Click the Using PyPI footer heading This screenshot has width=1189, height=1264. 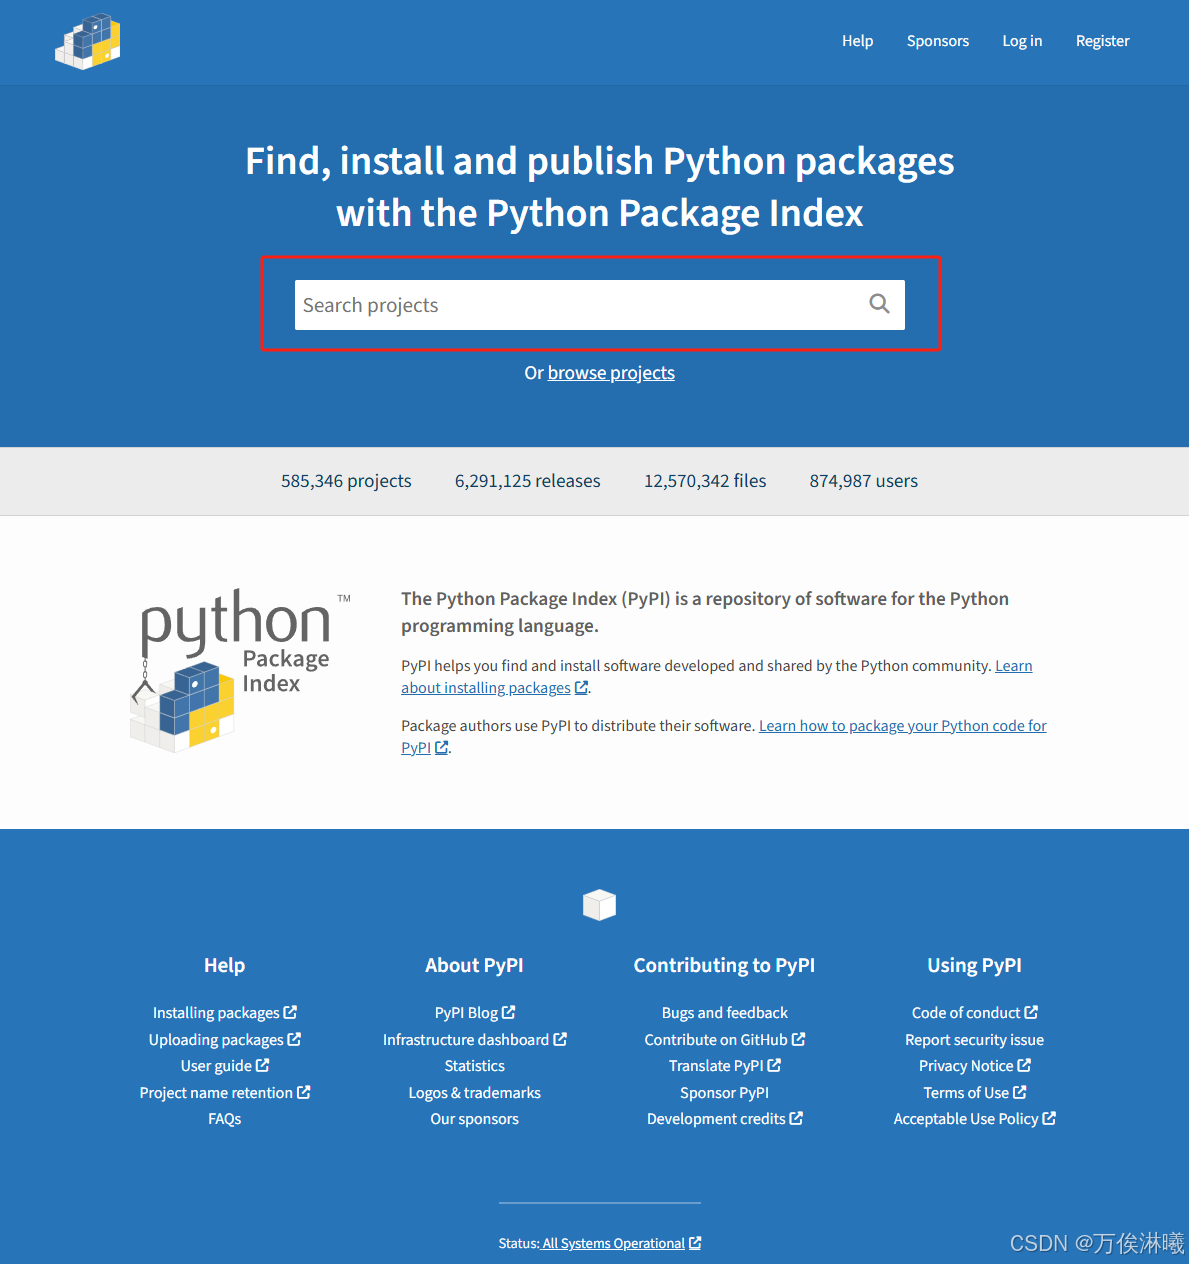click(x=975, y=966)
